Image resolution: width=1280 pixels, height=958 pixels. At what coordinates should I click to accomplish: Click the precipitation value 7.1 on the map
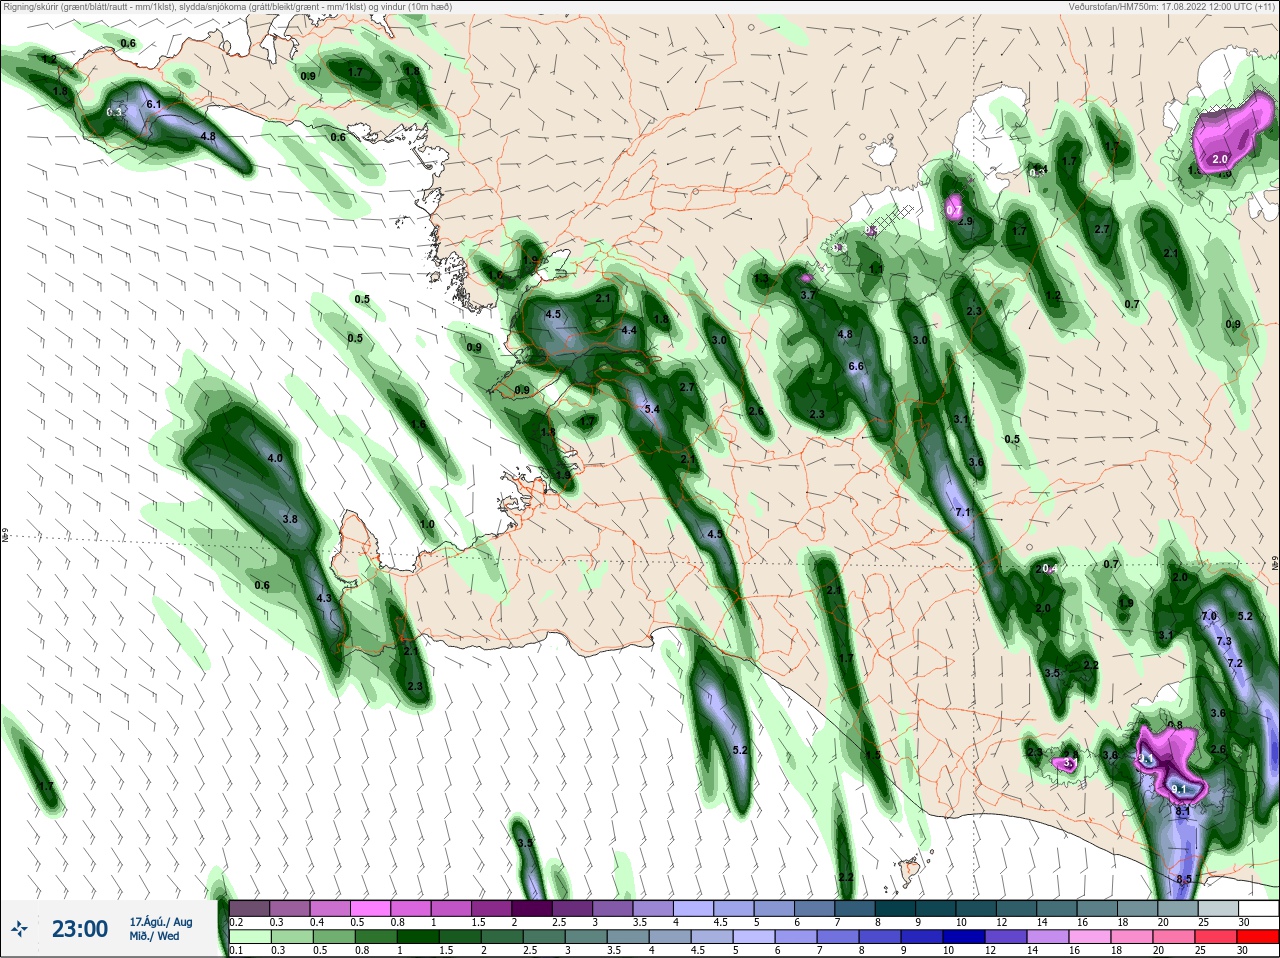coord(963,512)
